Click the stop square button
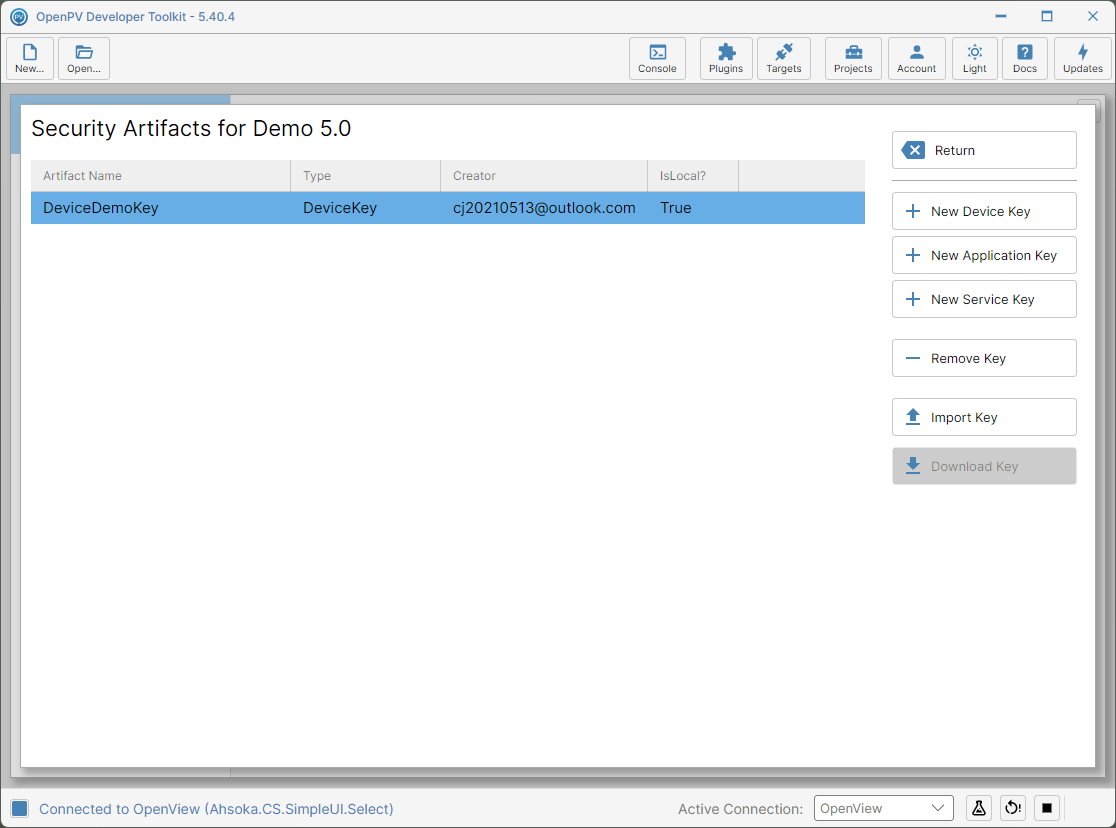The width and height of the screenshot is (1116, 828). tap(1046, 808)
